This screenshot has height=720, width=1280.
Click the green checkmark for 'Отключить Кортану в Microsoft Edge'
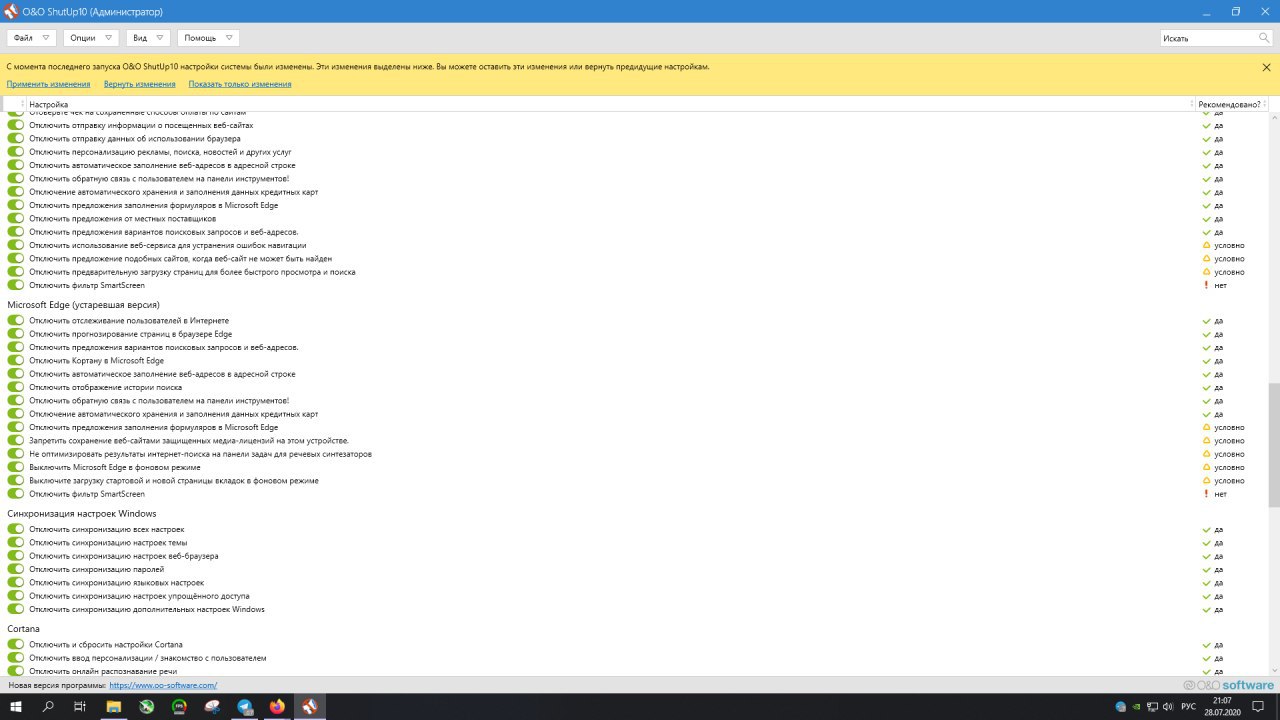[1206, 361]
